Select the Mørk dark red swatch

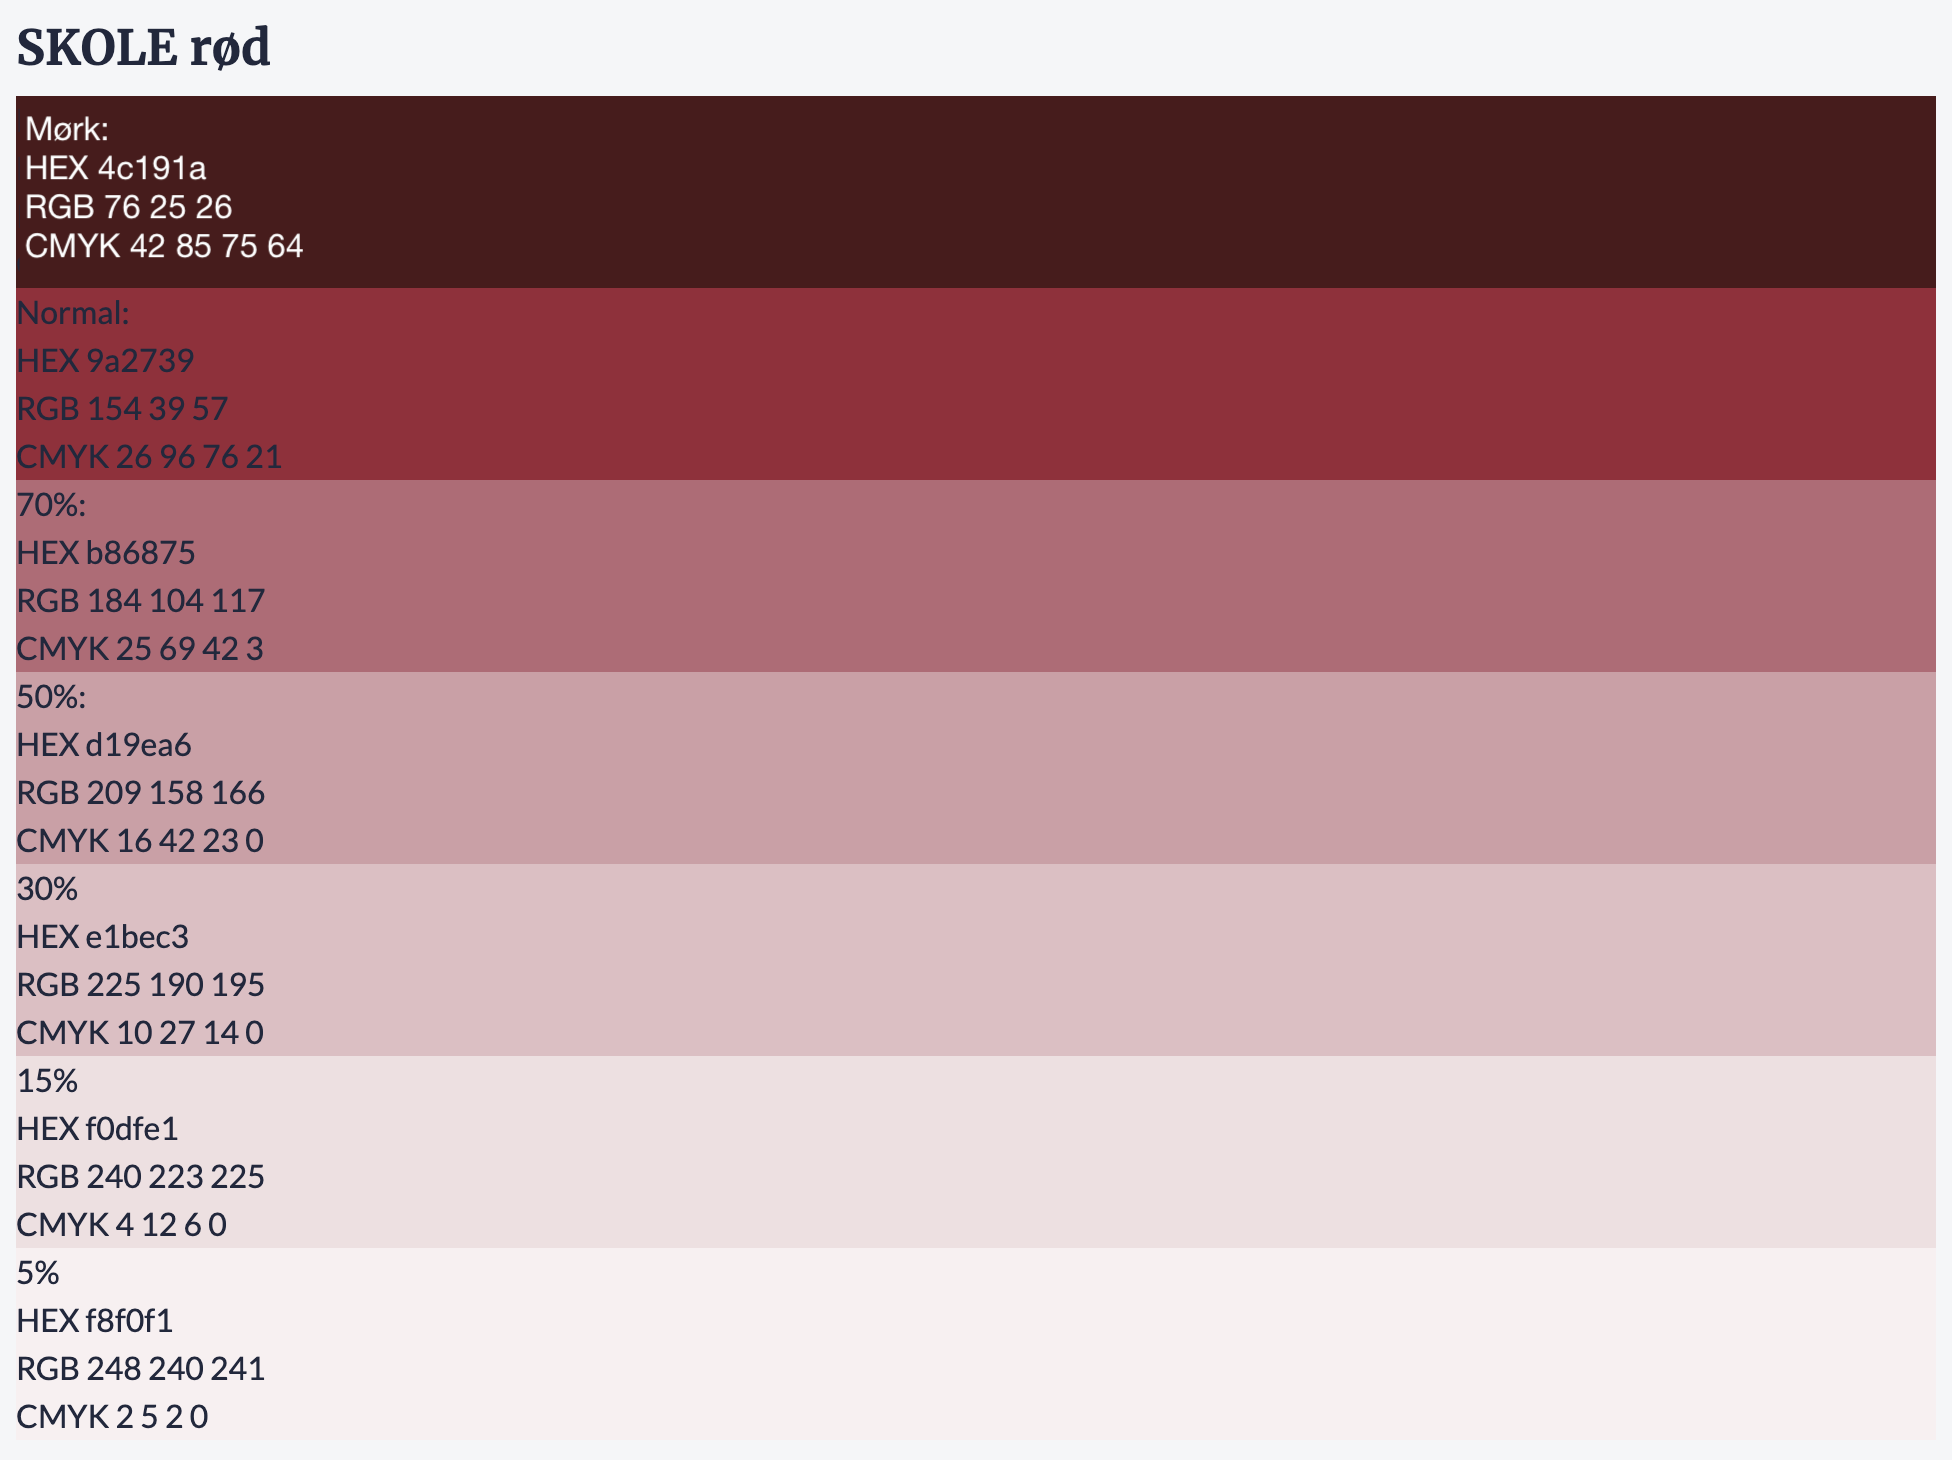(x=976, y=192)
